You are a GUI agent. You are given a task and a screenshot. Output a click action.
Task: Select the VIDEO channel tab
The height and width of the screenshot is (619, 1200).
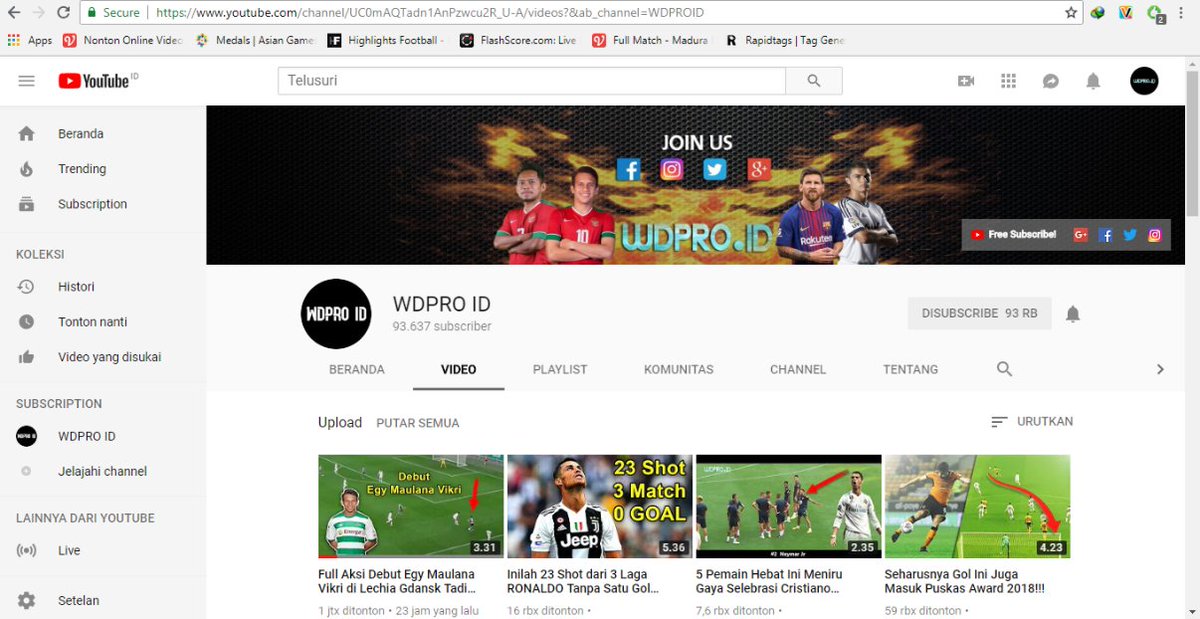pos(459,369)
